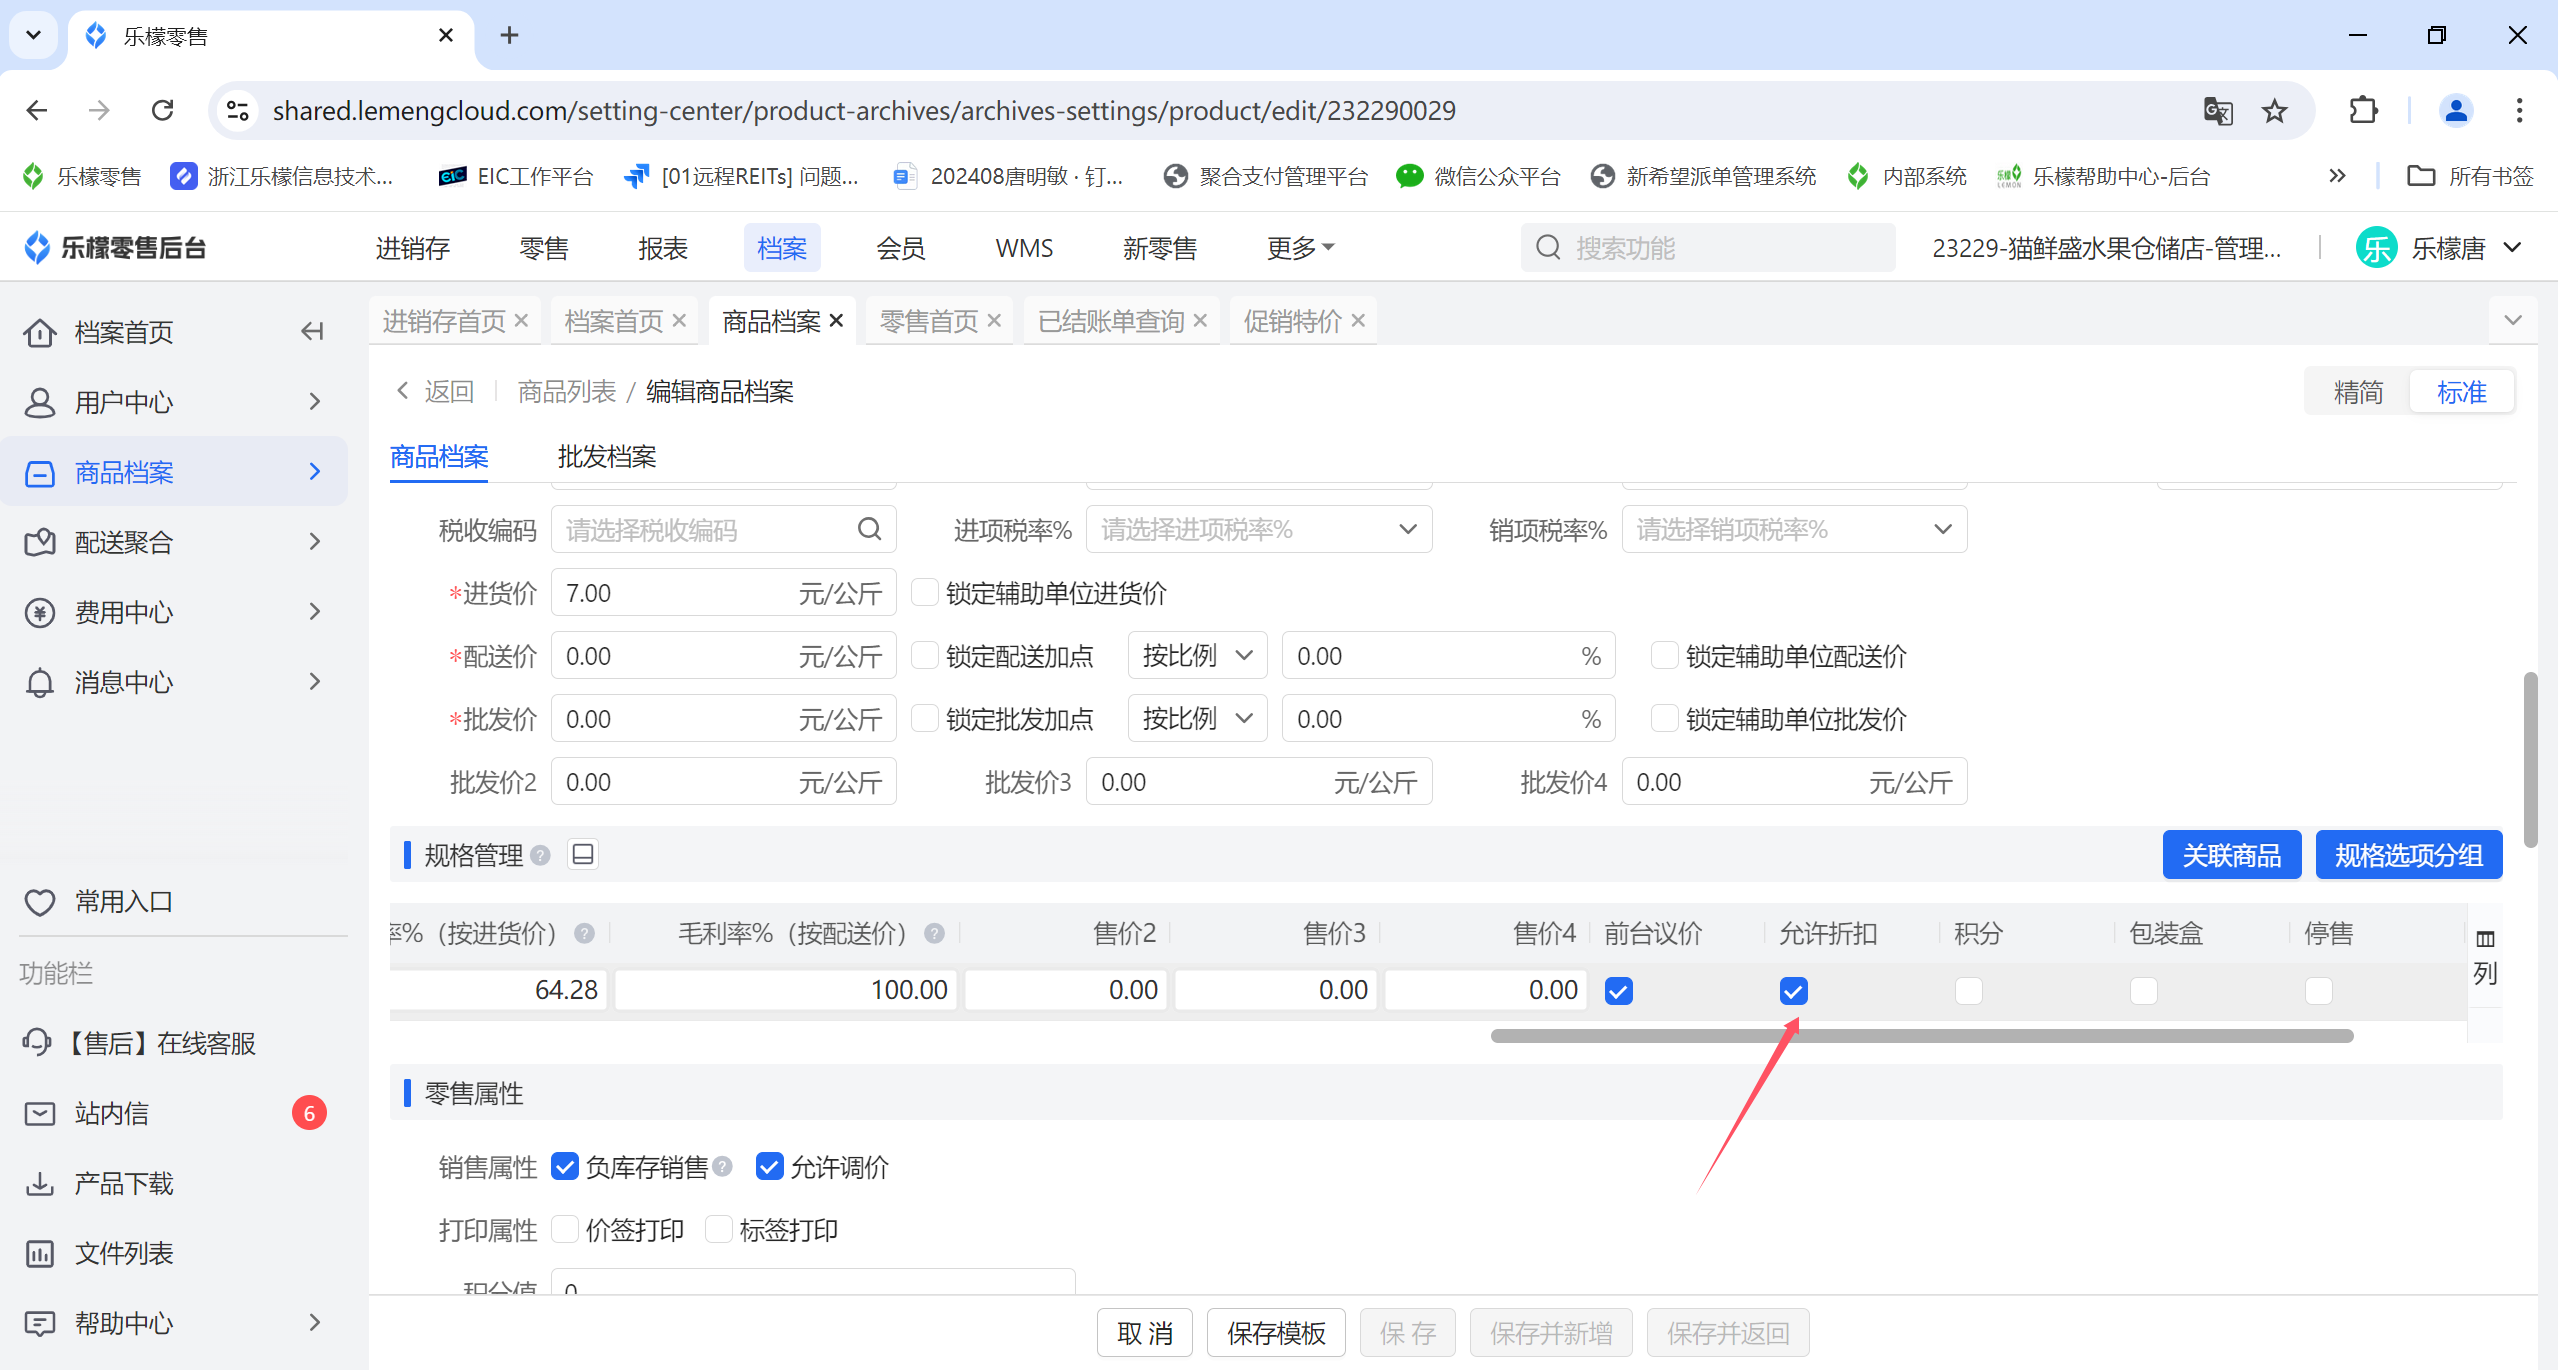Close the 促销特价 tab
This screenshot has width=2560, height=1370.
(1358, 320)
